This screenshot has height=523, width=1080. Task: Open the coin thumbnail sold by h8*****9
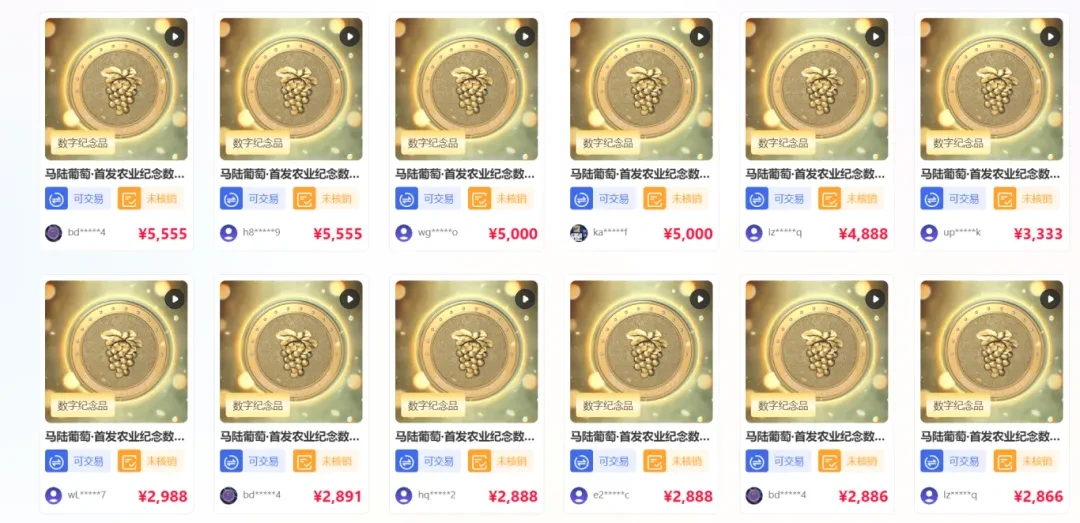tap(291, 89)
